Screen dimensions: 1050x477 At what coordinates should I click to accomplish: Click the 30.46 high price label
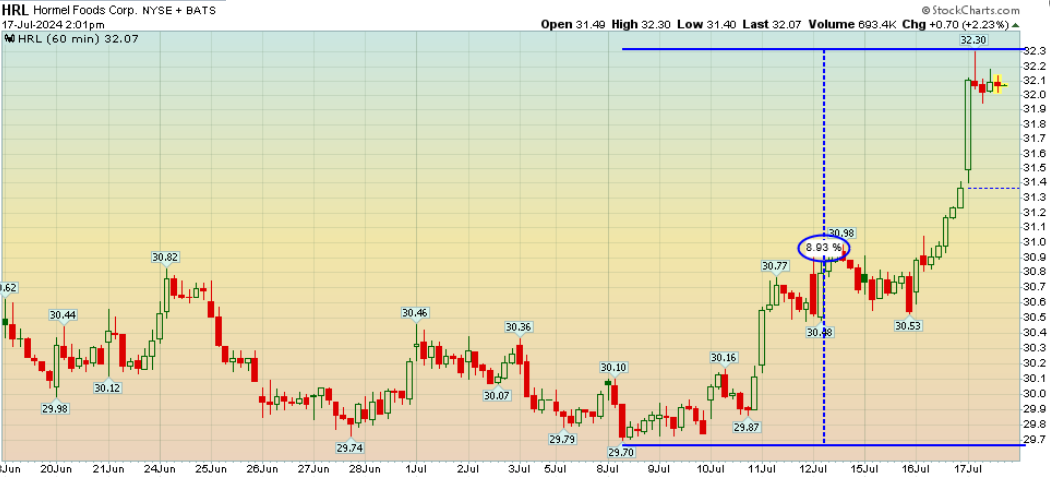(x=415, y=313)
